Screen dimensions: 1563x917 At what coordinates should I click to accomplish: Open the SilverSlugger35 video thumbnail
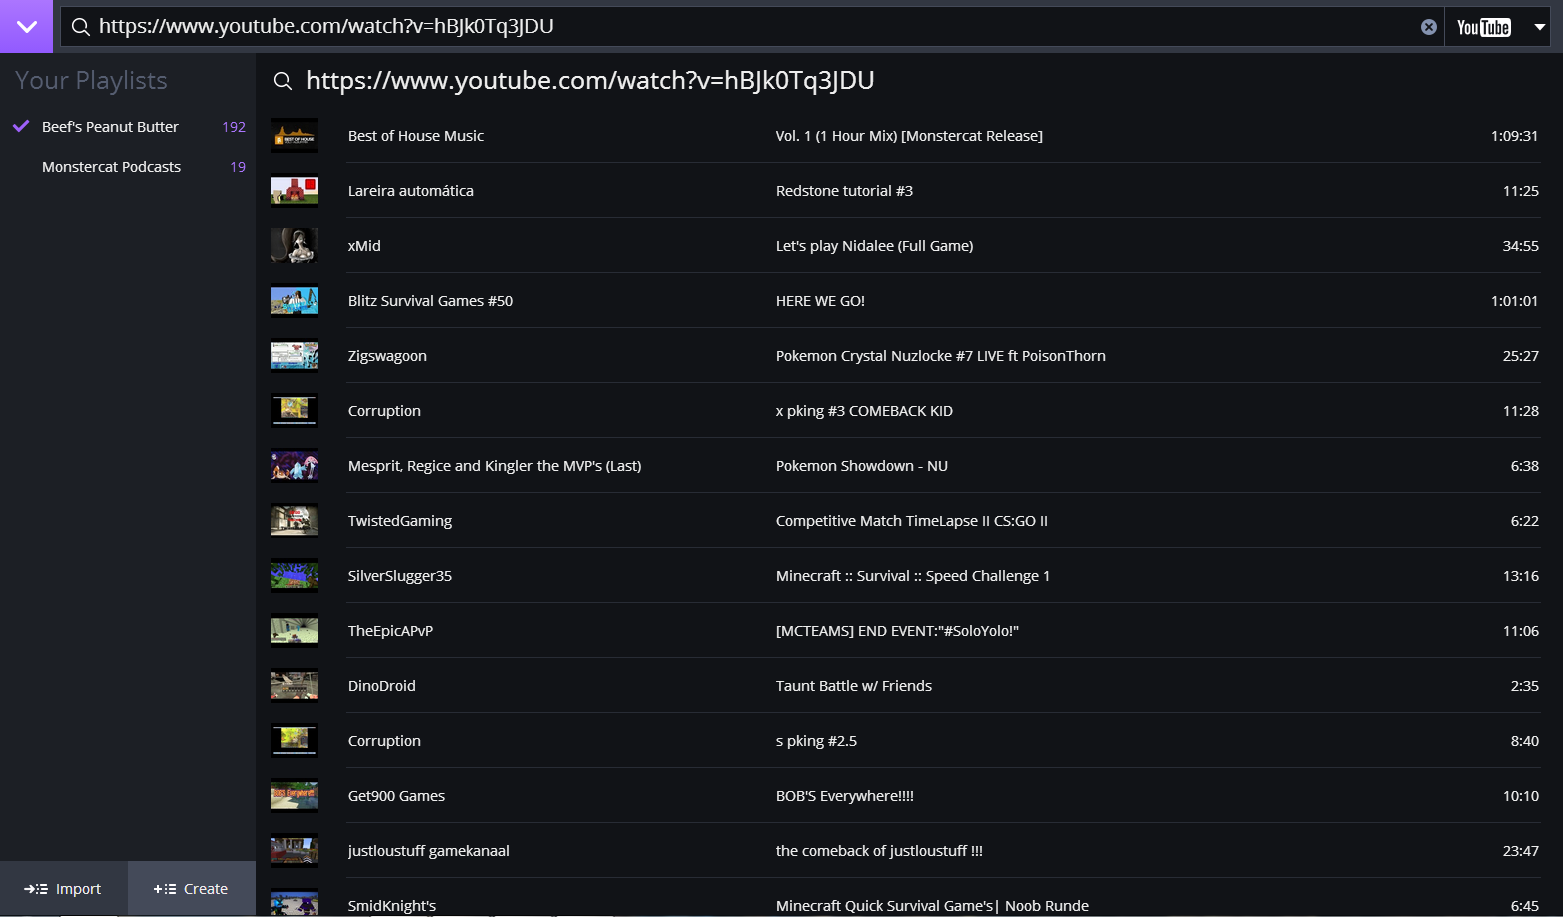coord(294,576)
